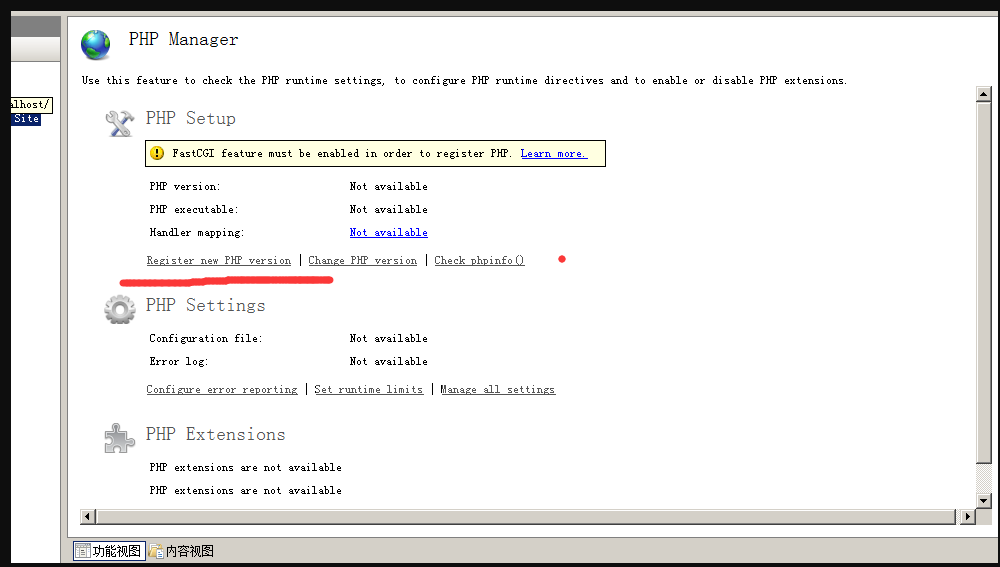Click FastCGI feature must be enabled message
The image size is (1000, 567).
pos(342,154)
